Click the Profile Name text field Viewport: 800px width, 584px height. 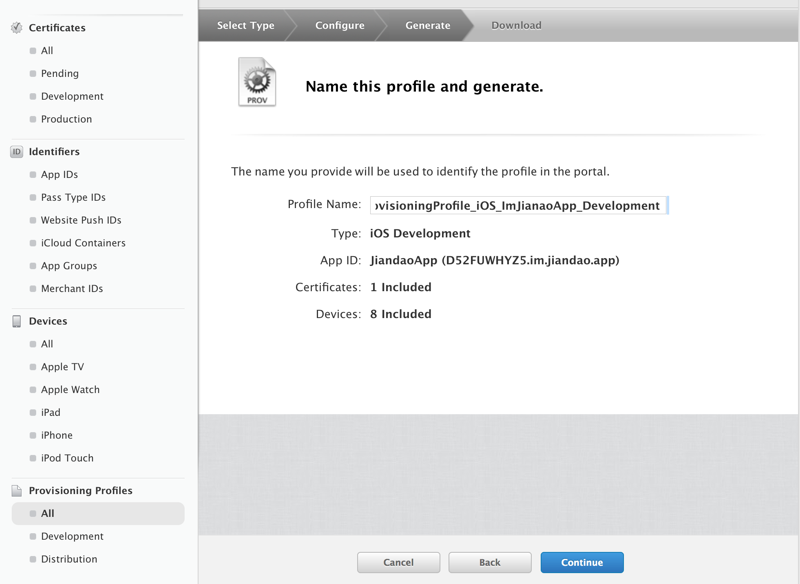pos(517,206)
